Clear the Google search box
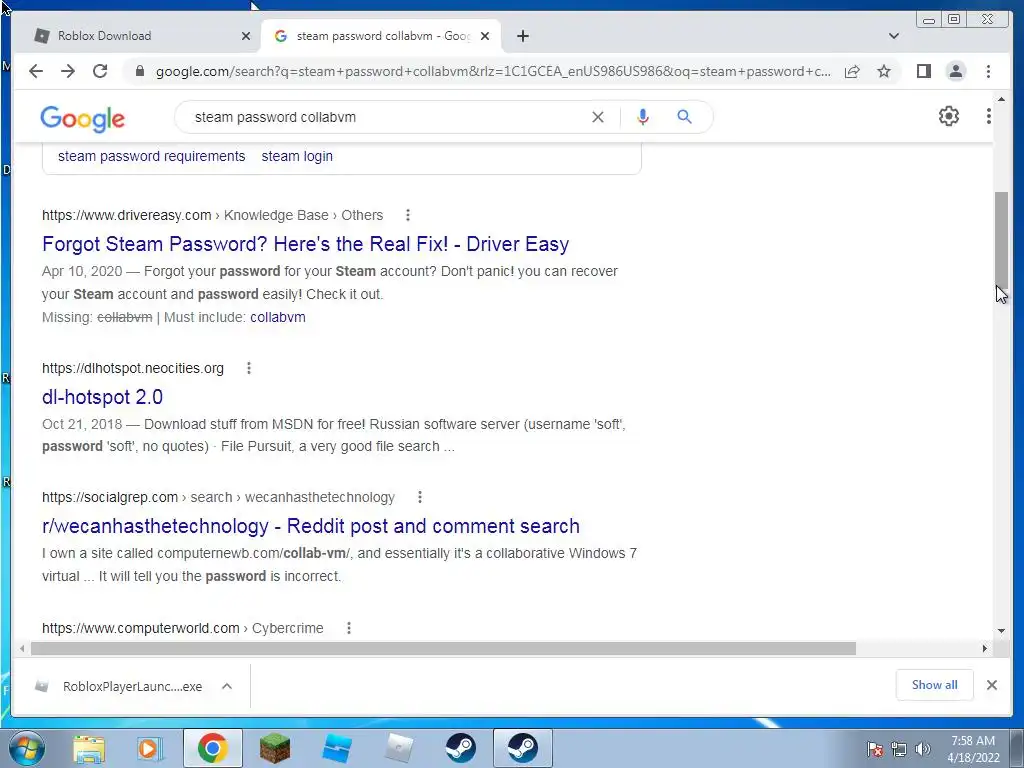The image size is (1024, 768). click(x=598, y=117)
